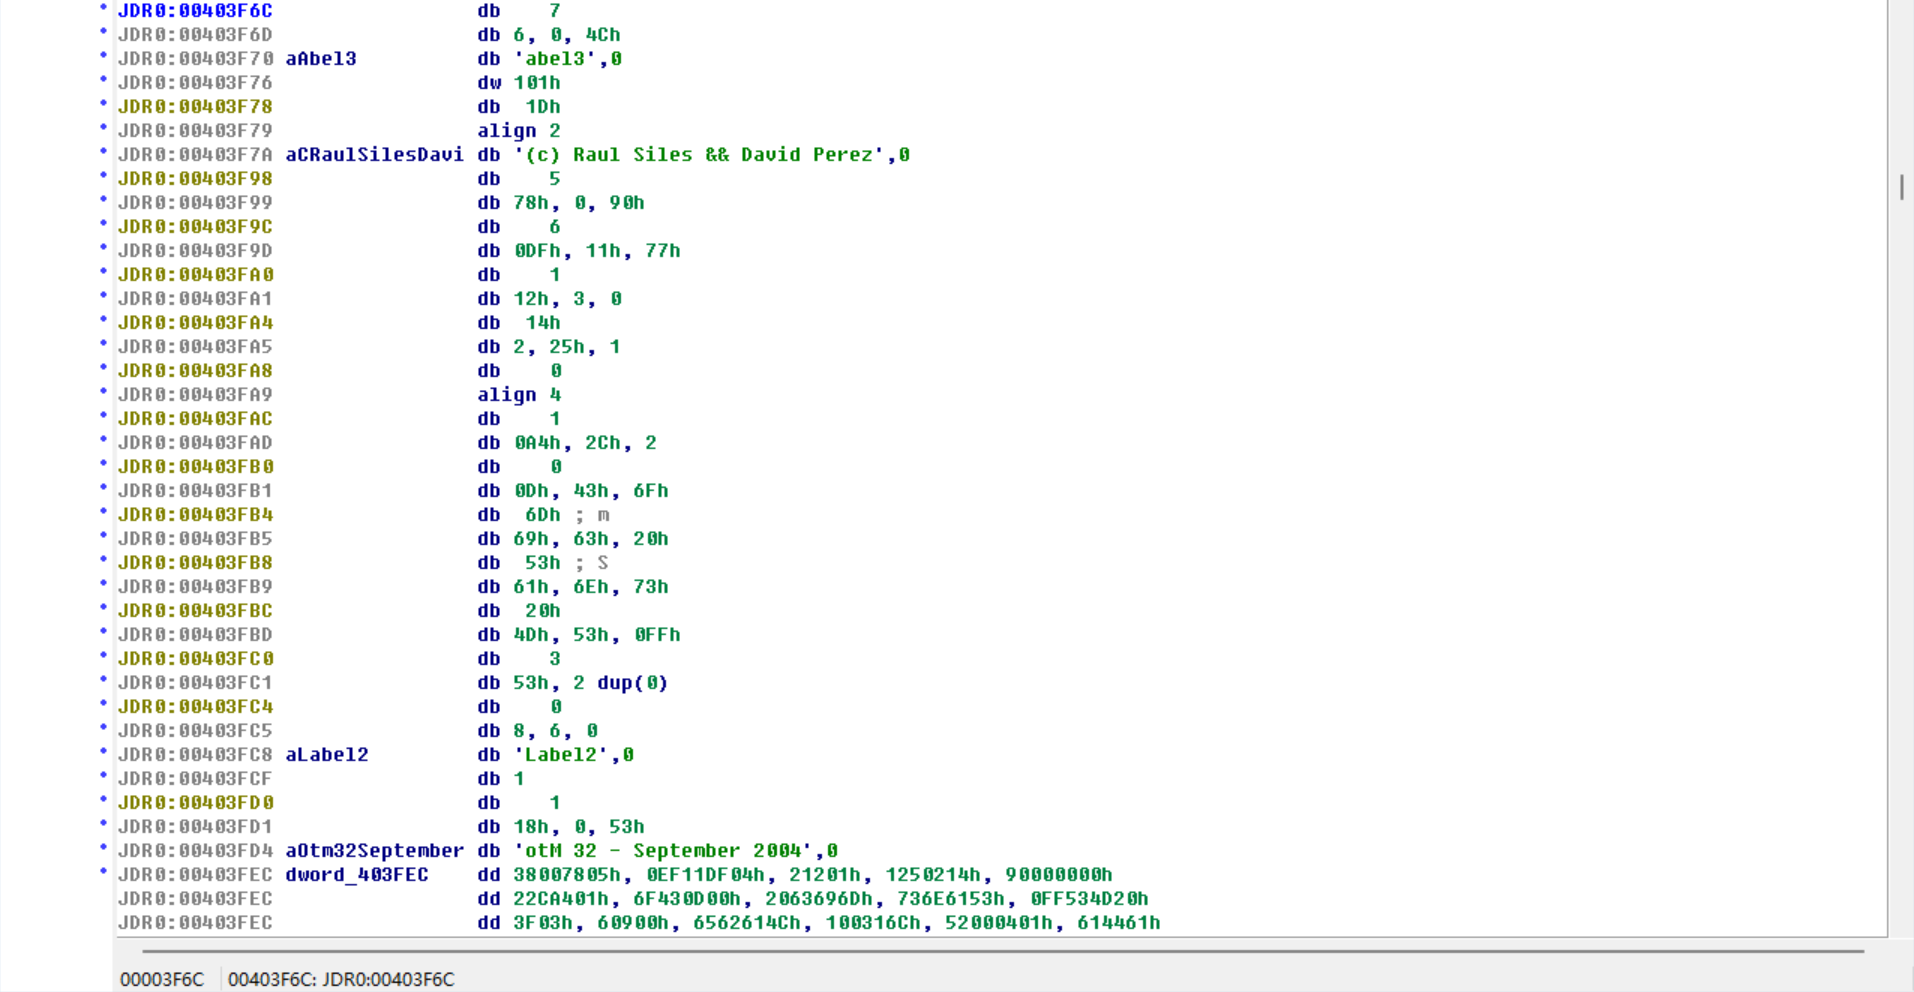Select address JDR0:00403F6C line
Image resolution: width=1914 pixels, height=992 pixels.
click(195, 11)
